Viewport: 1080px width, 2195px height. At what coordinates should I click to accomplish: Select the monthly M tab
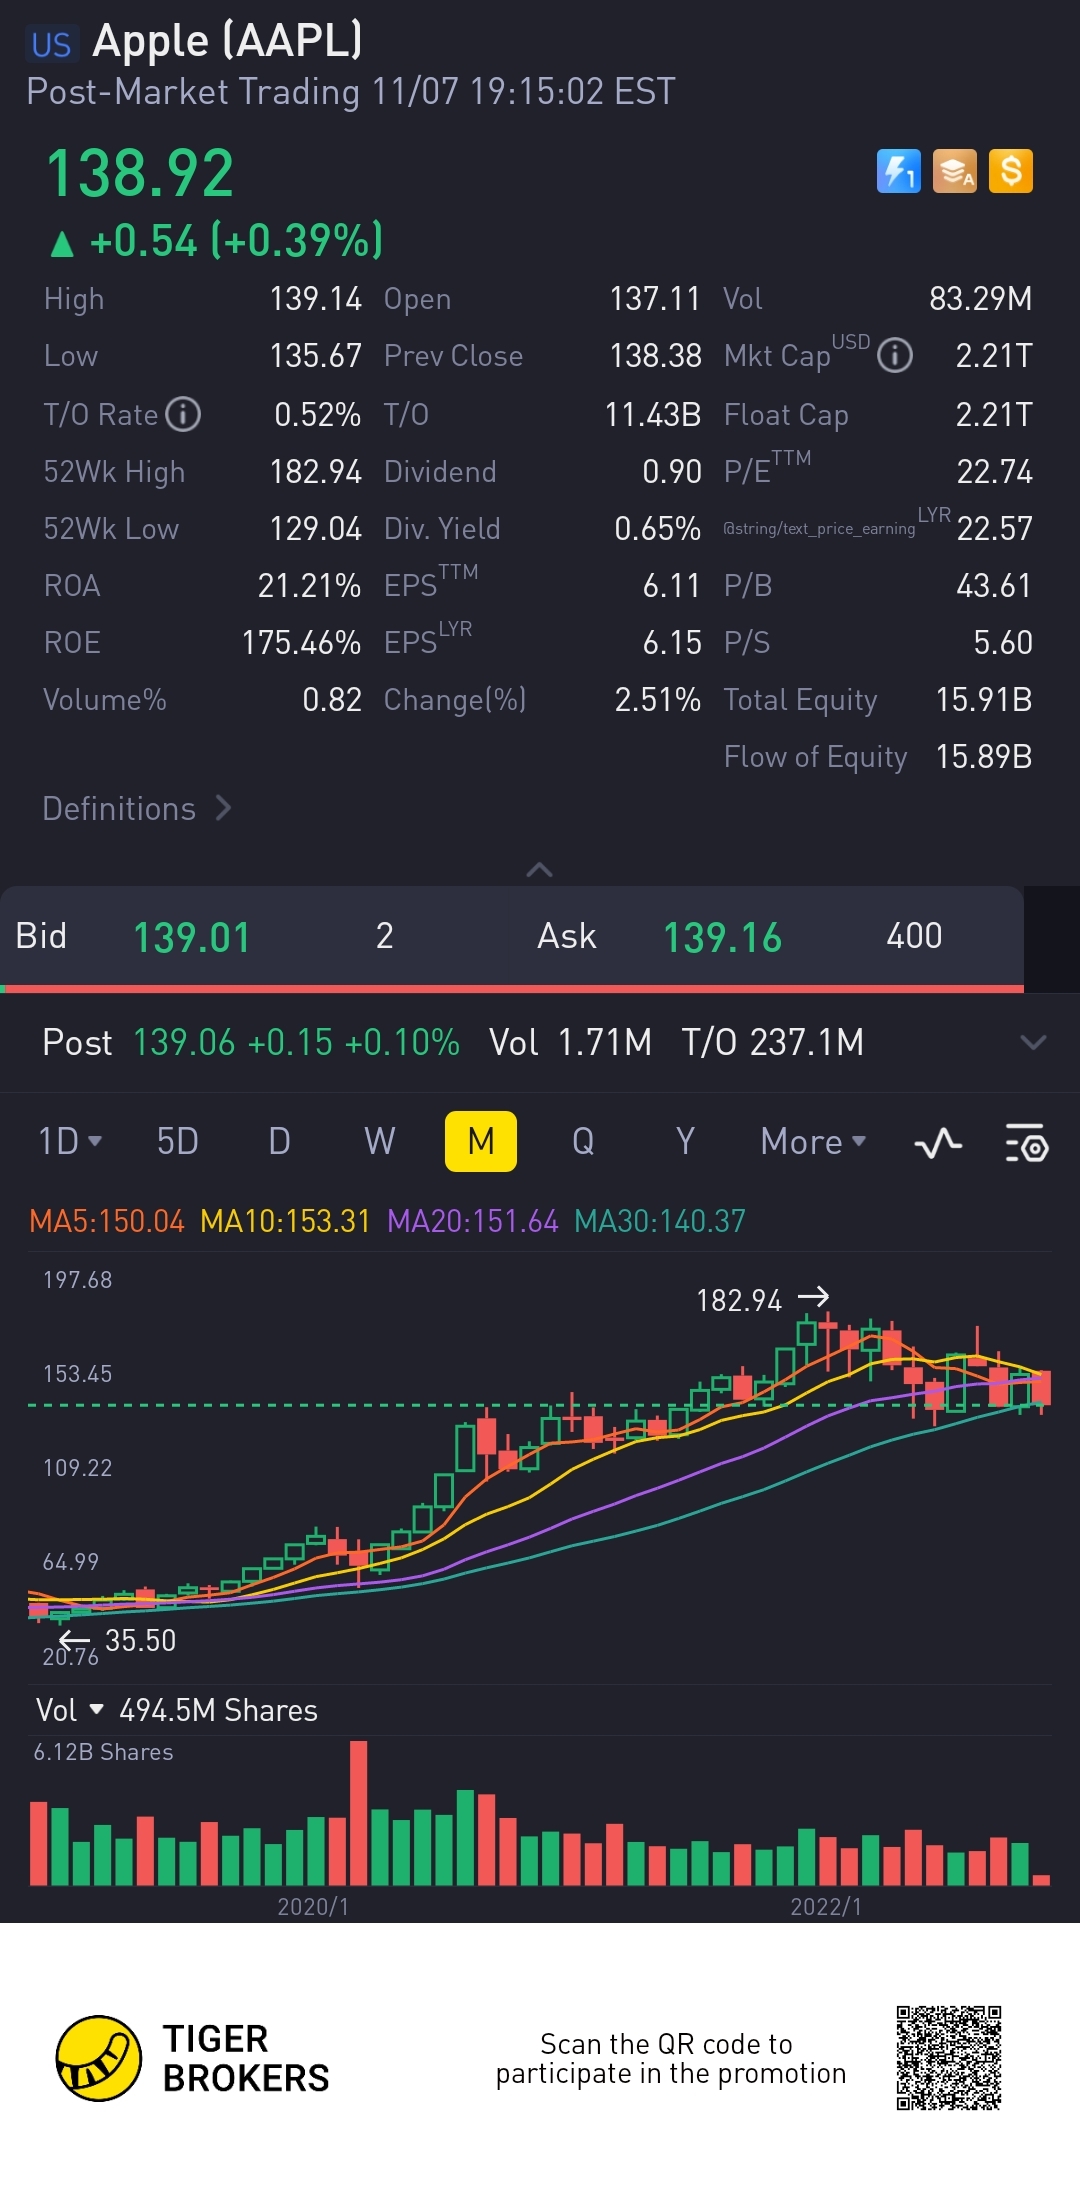(x=481, y=1141)
